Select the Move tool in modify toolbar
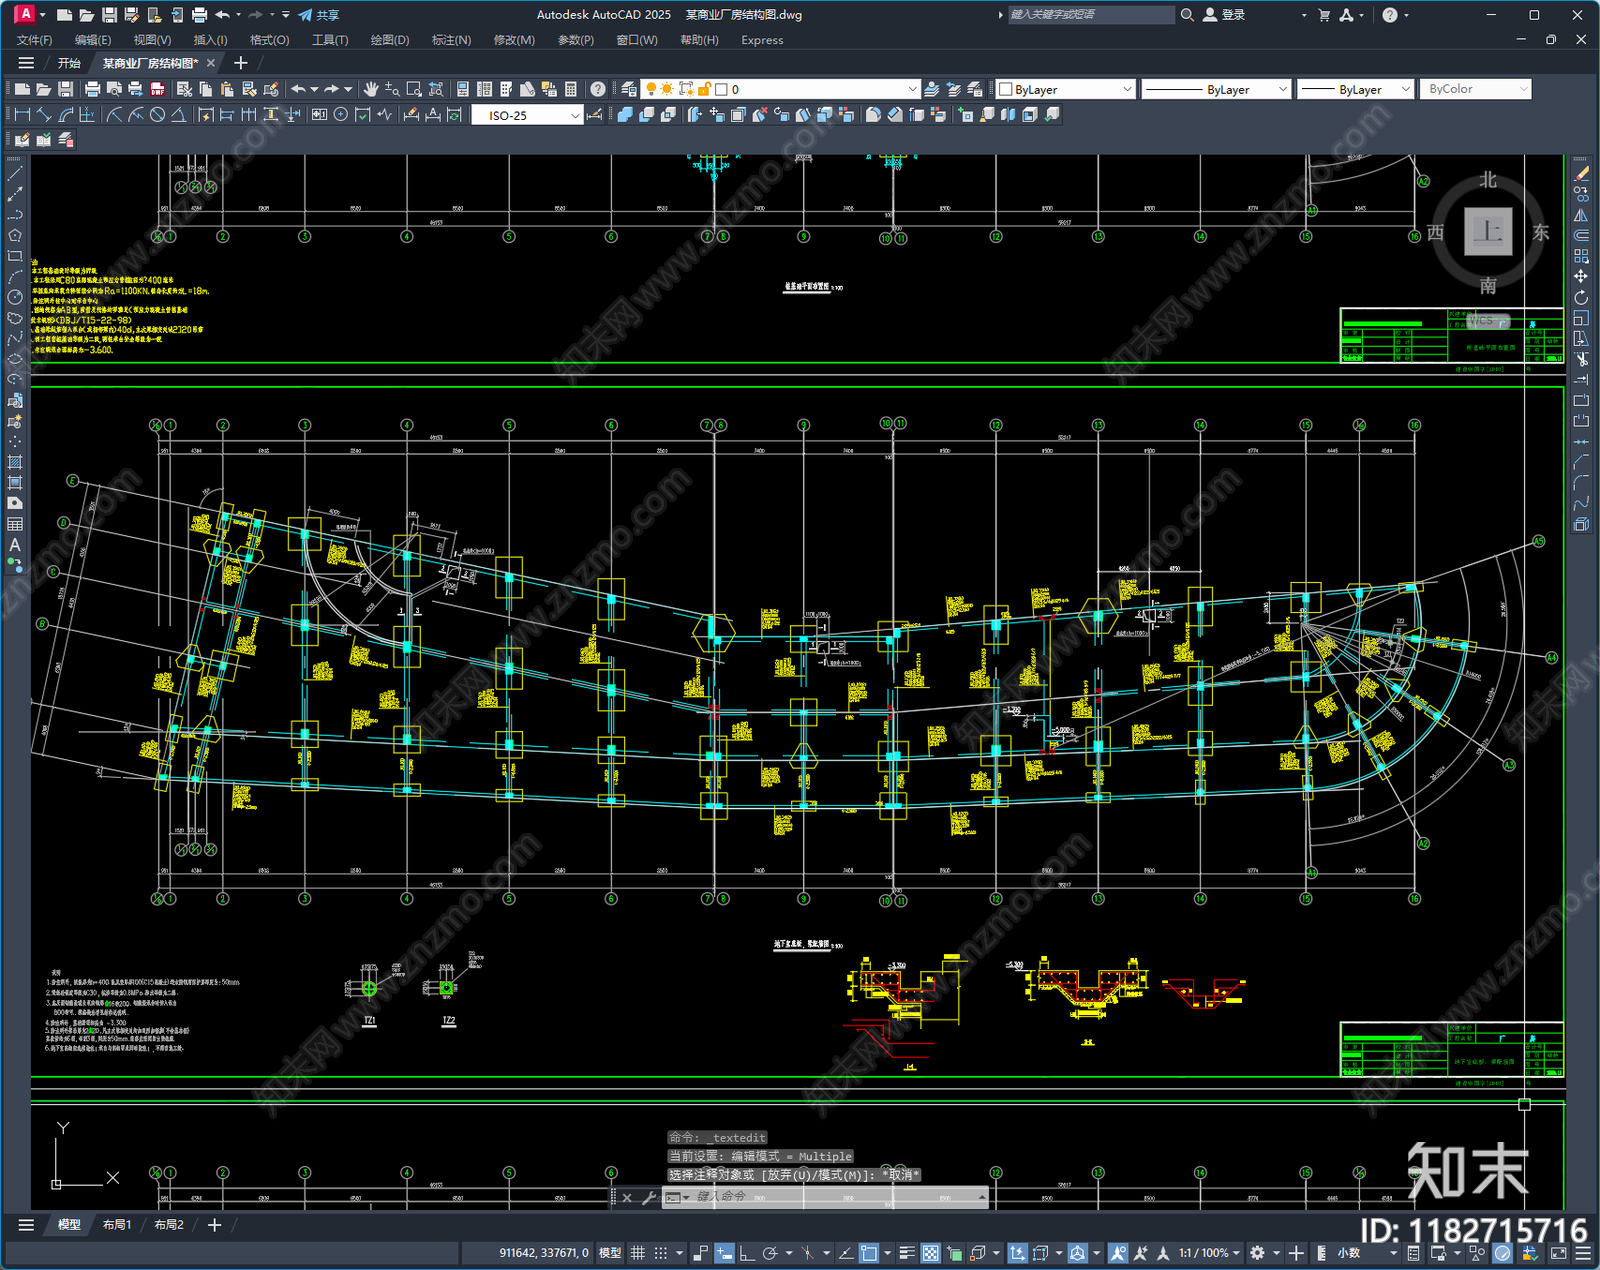The image size is (1600, 1270). (1581, 276)
